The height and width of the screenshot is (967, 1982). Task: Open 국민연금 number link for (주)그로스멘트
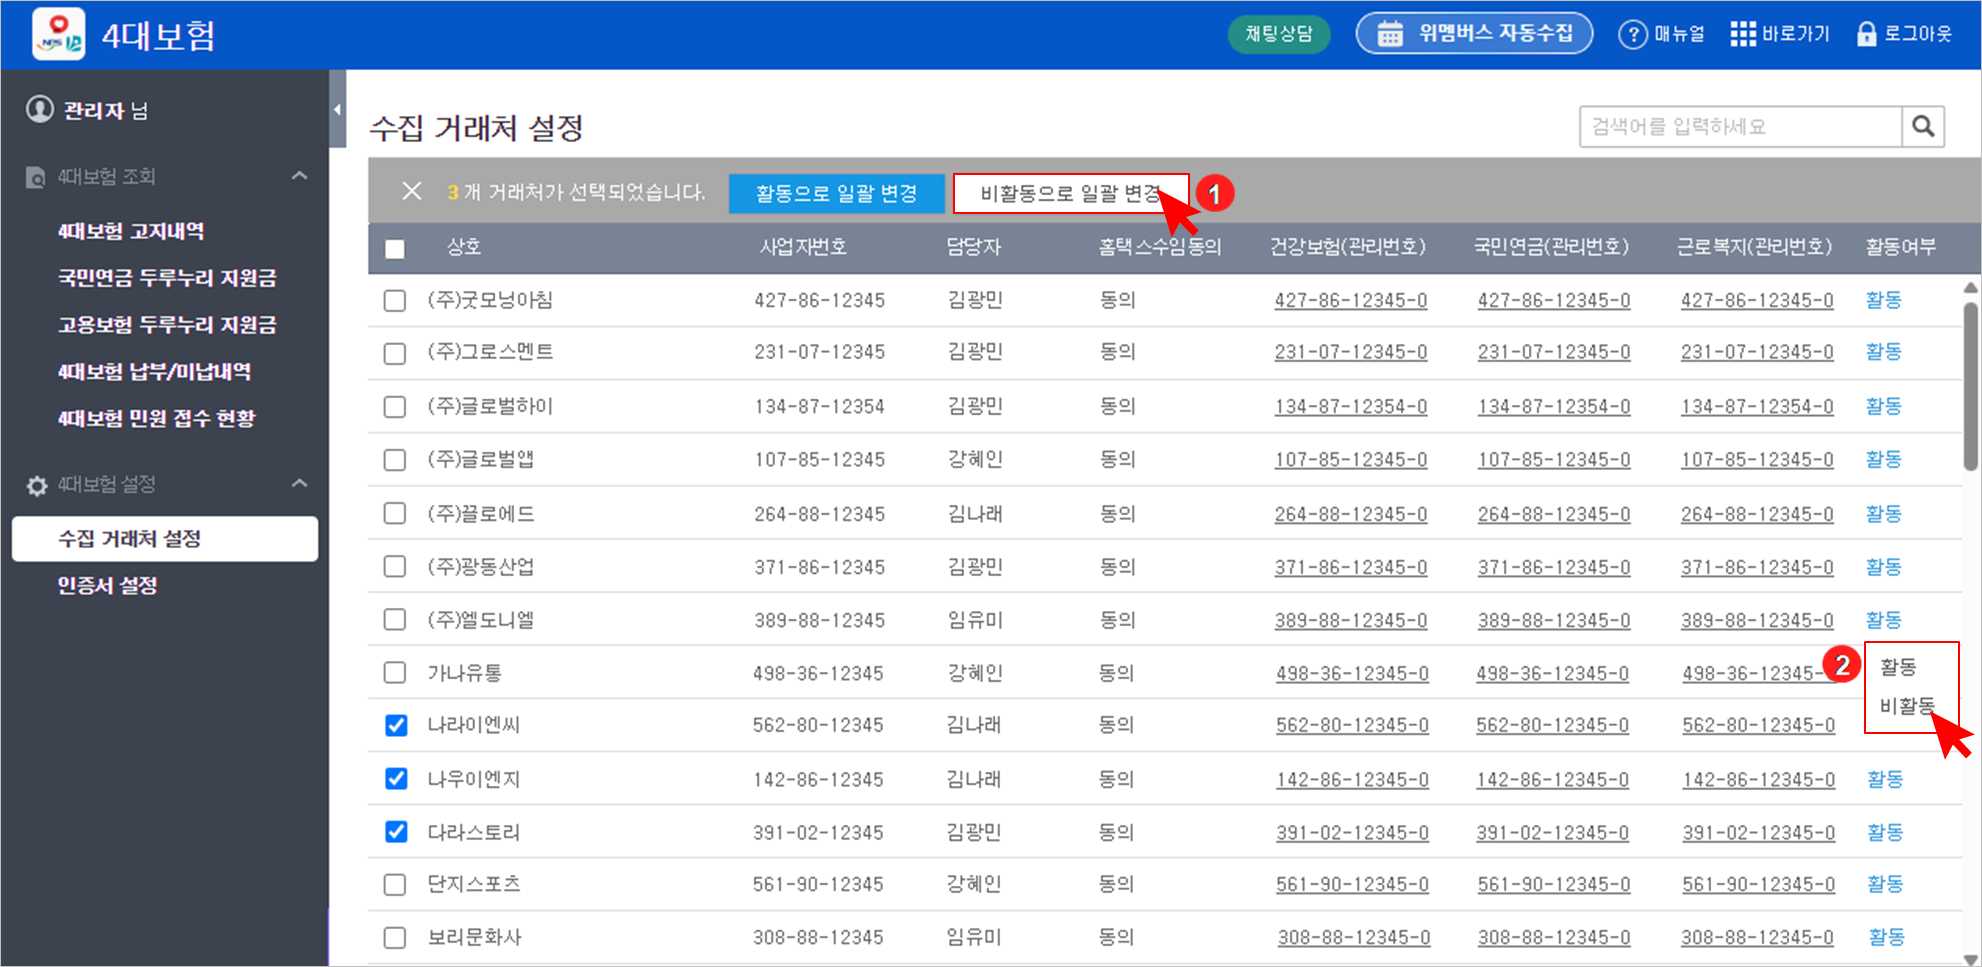1554,352
